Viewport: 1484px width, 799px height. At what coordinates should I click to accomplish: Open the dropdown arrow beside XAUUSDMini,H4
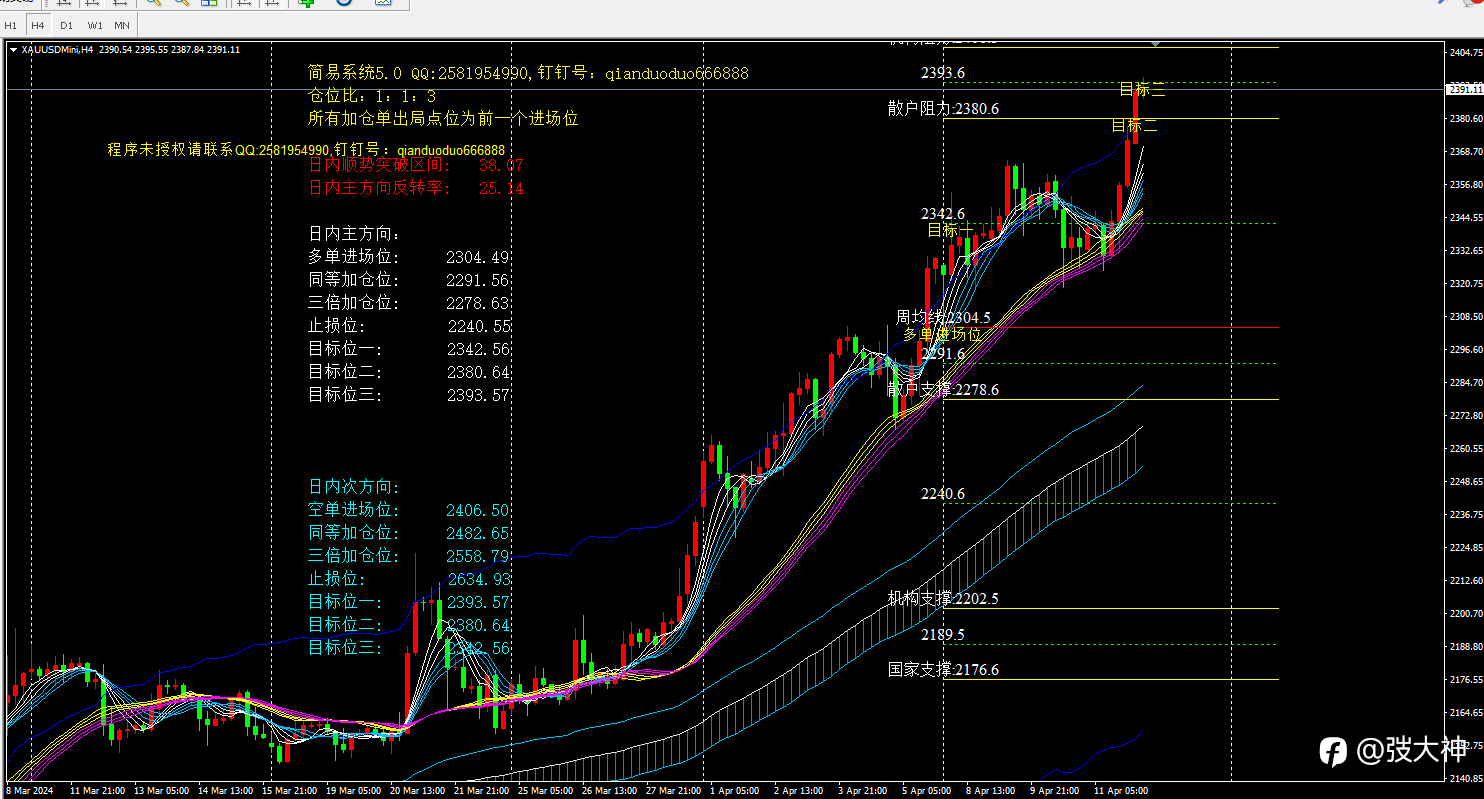(x=12, y=49)
